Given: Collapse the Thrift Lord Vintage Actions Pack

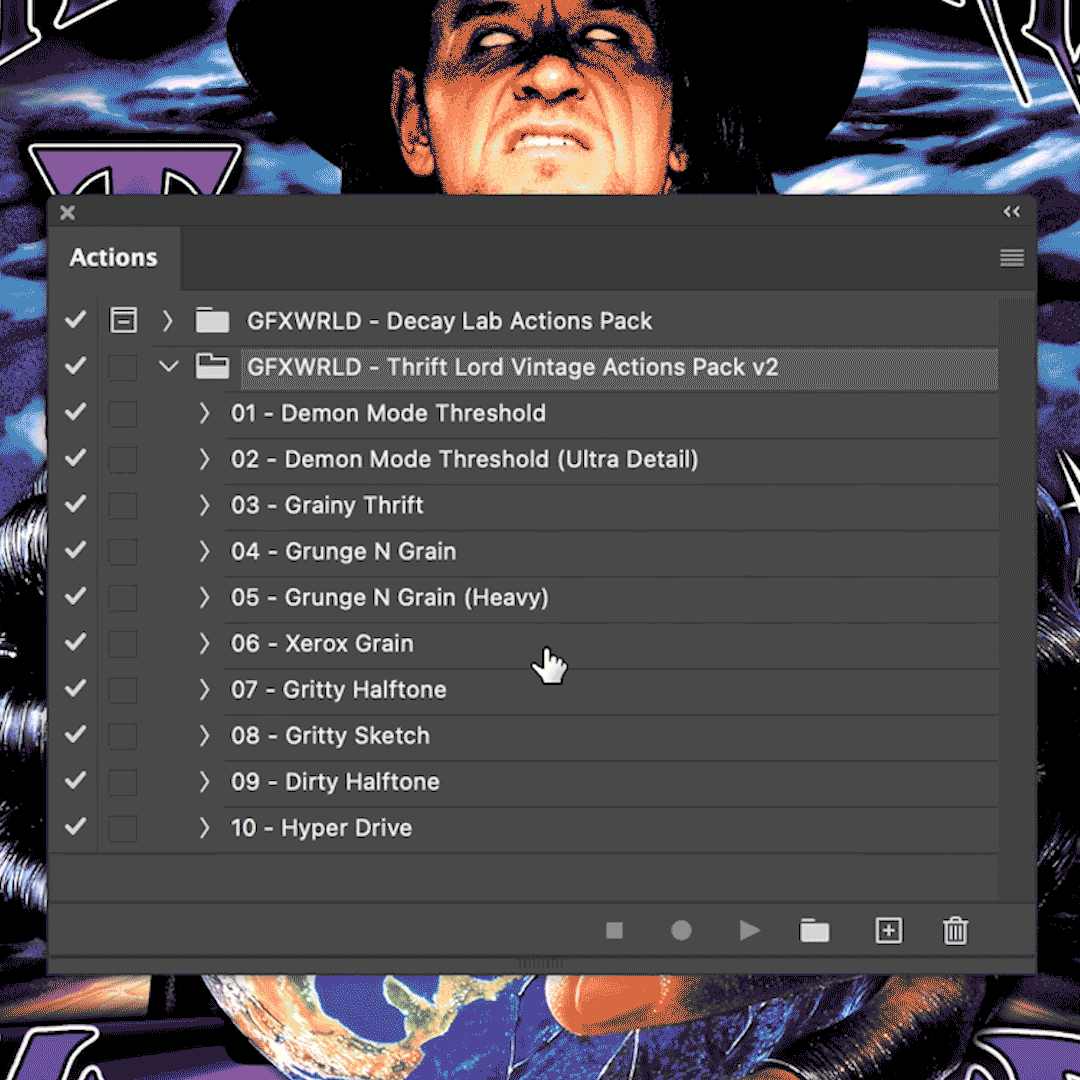Looking at the screenshot, I should [x=168, y=367].
